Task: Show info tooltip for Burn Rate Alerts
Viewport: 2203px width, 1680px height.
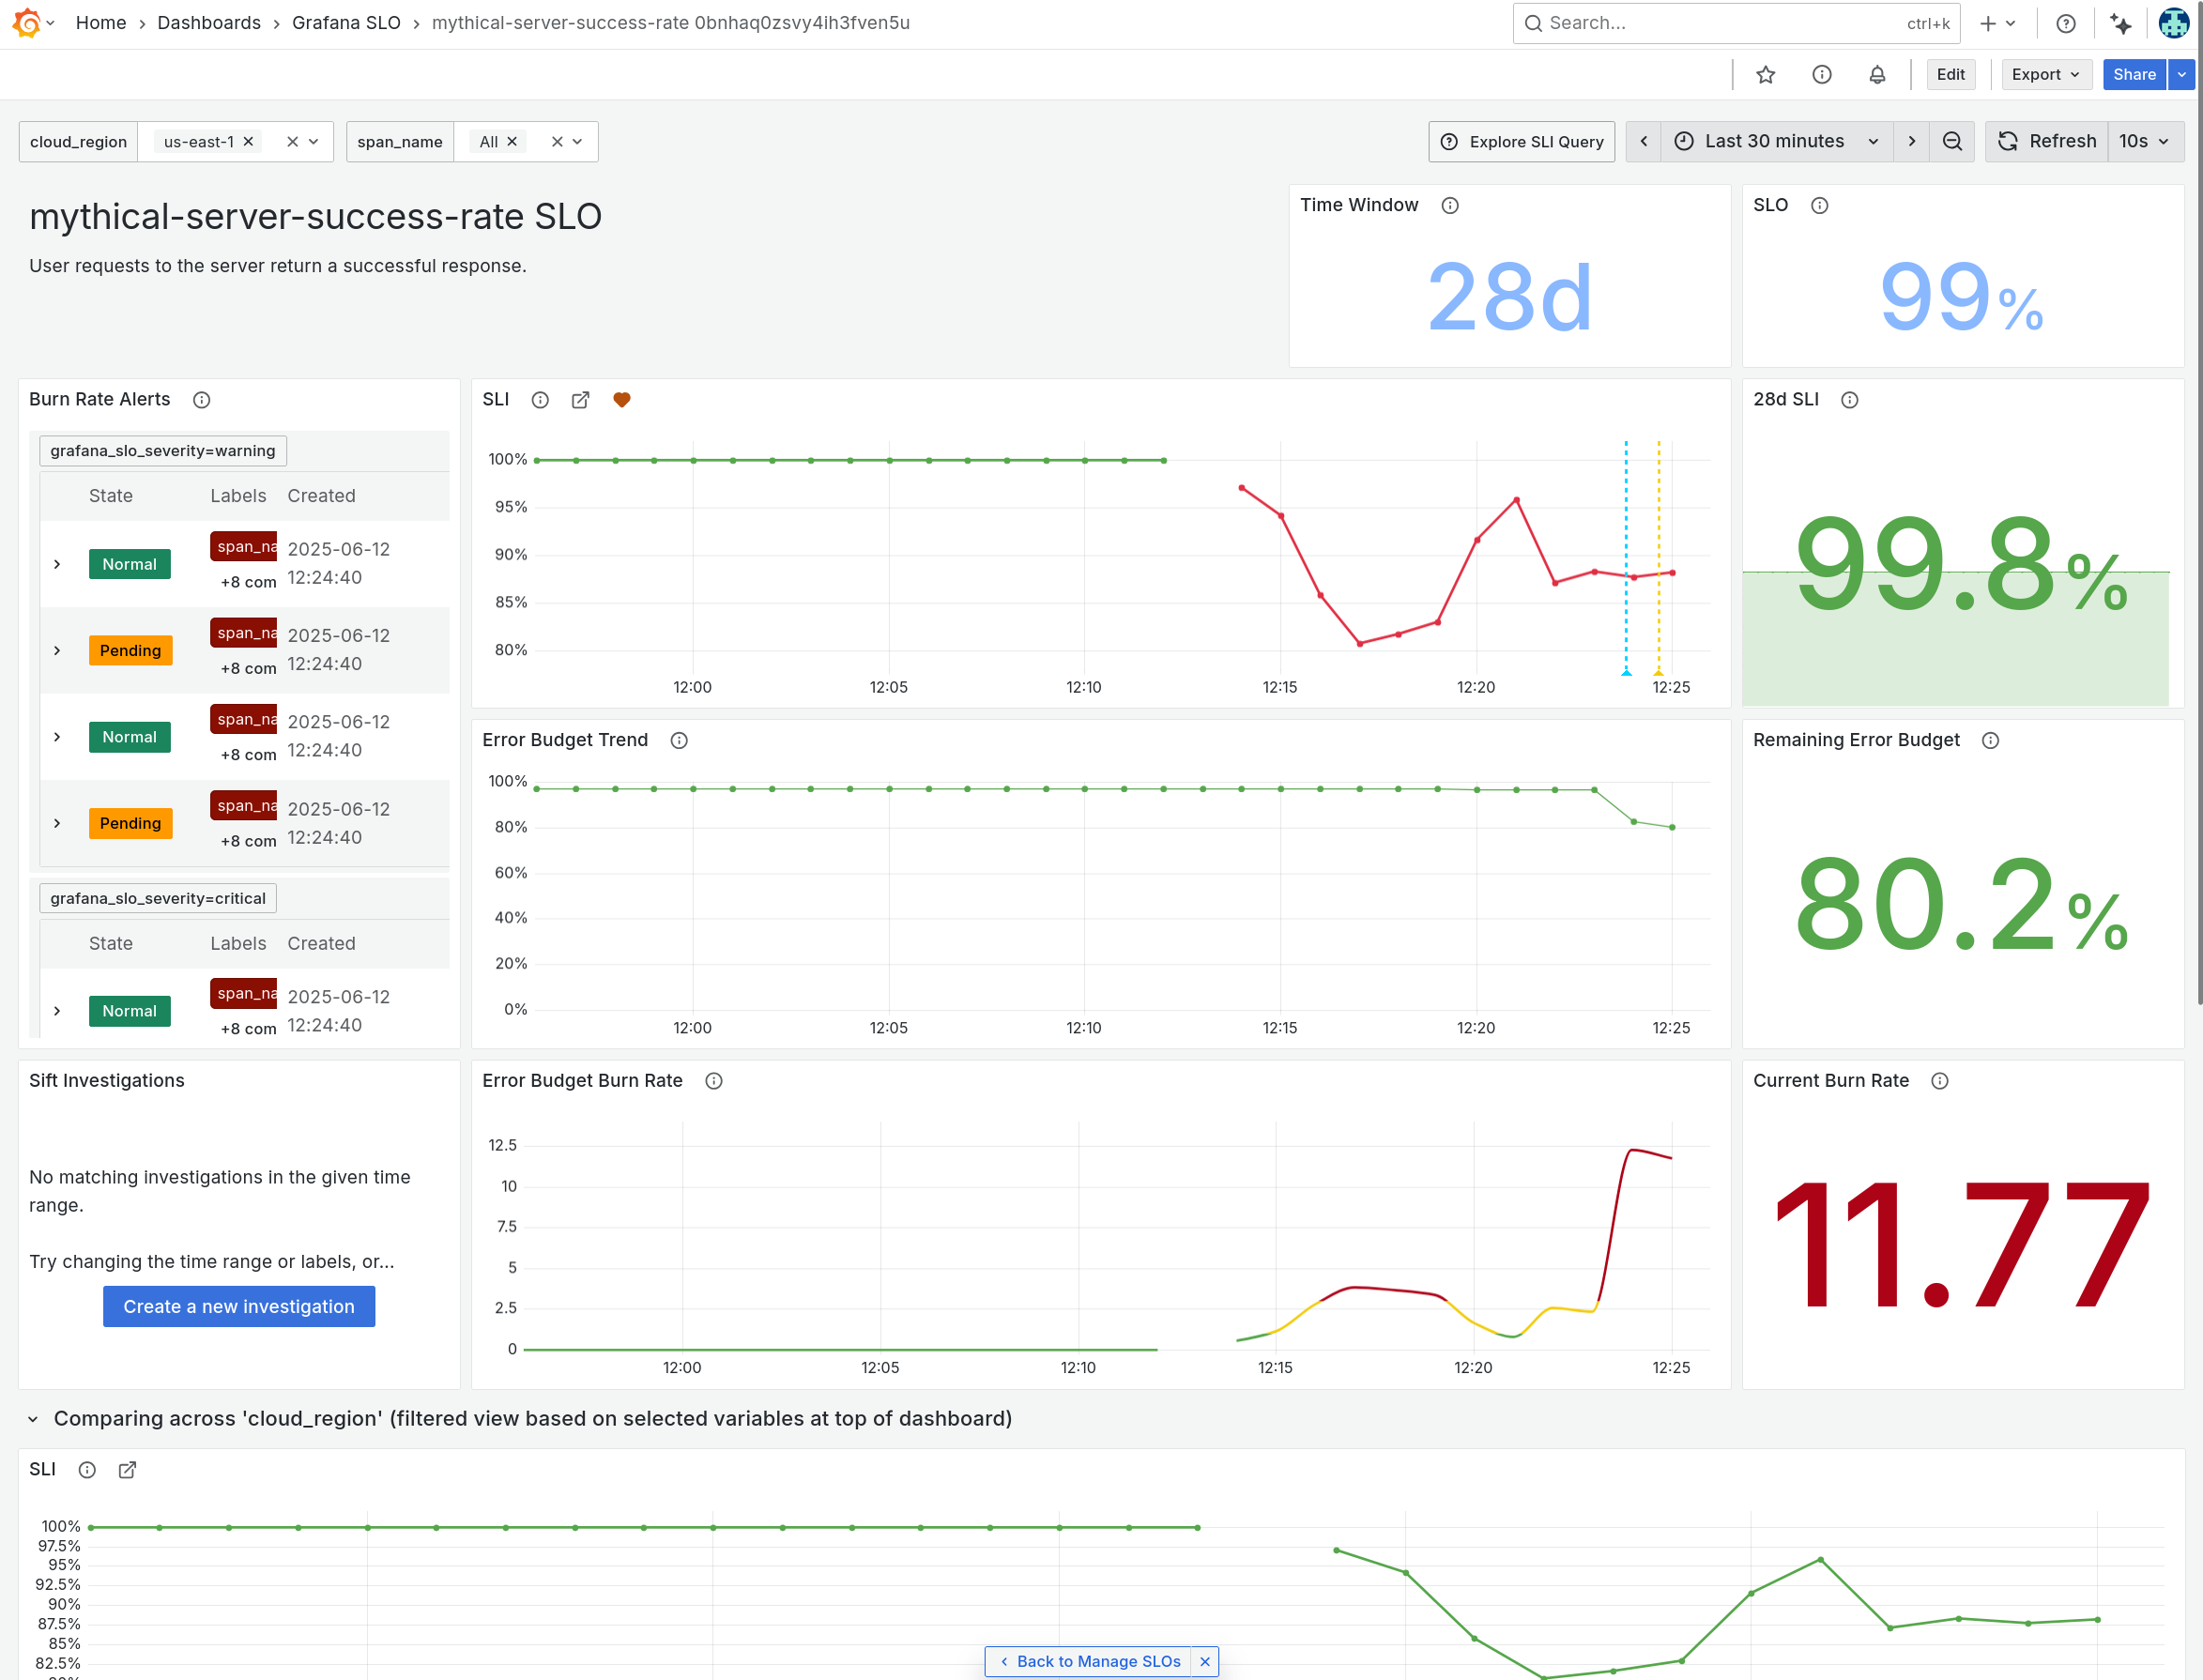Action: (201, 400)
